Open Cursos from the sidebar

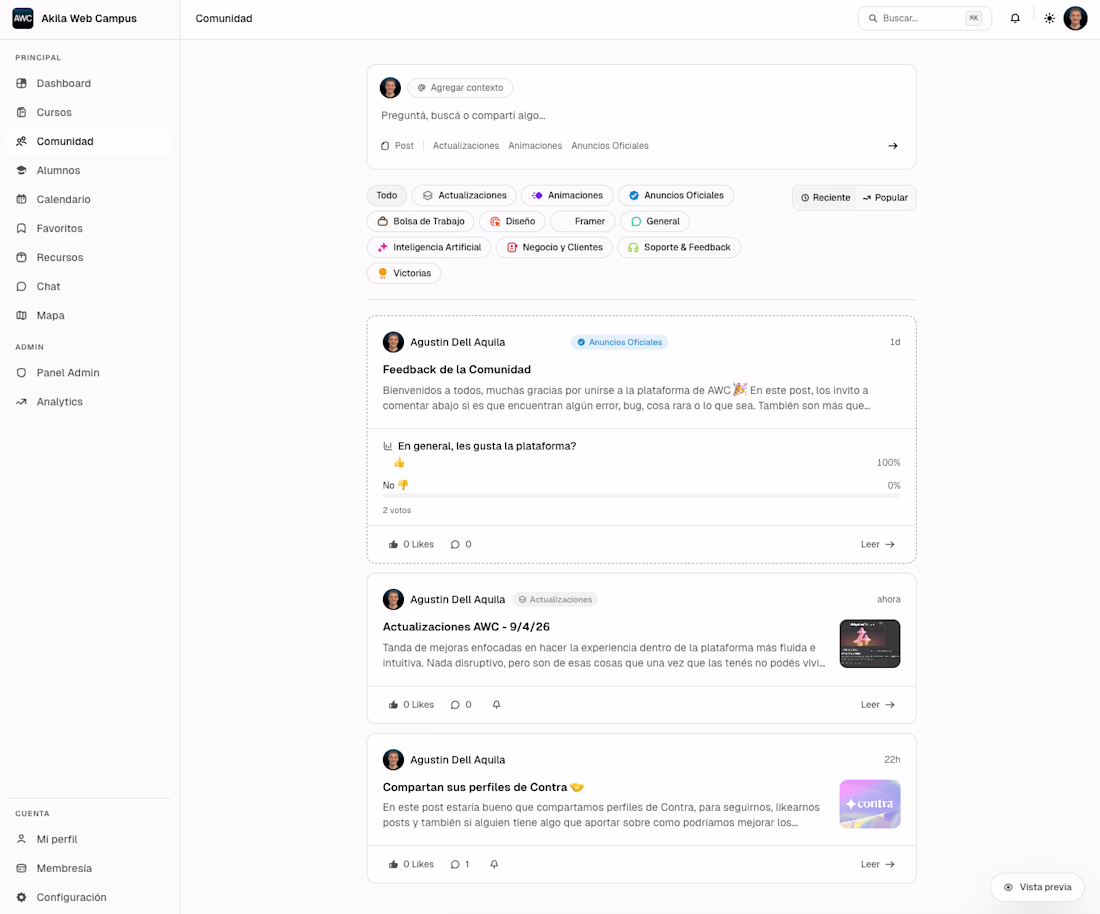coord(88,112)
